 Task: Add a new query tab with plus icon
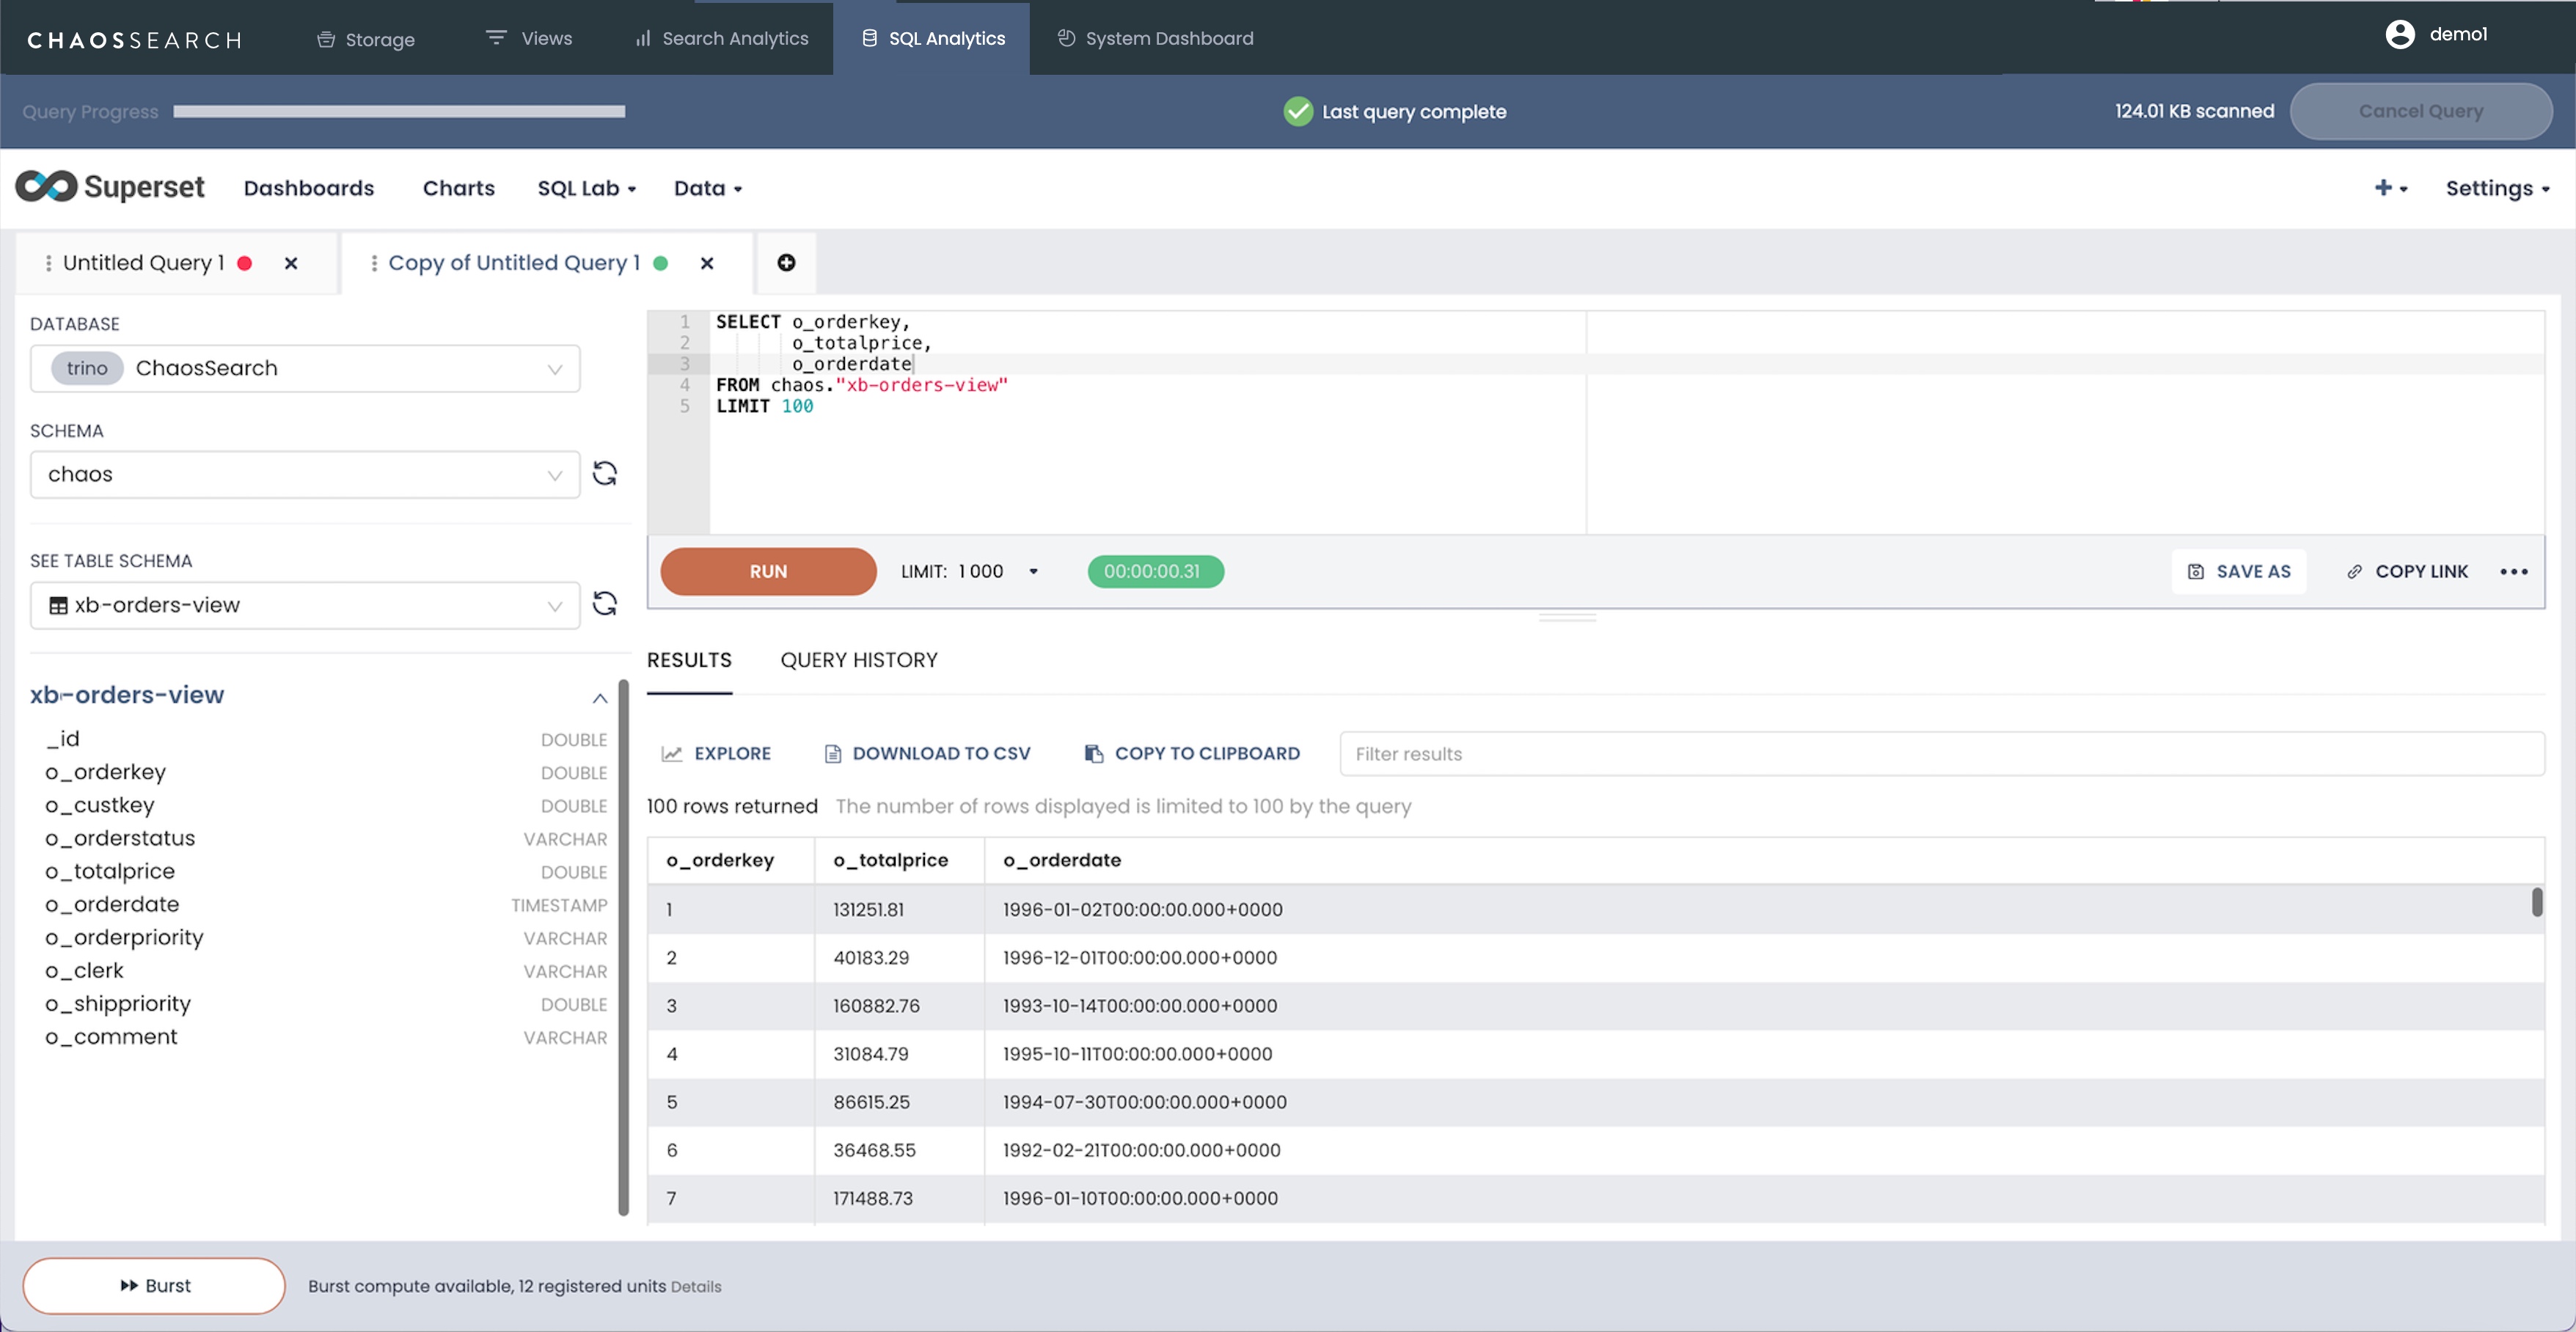pos(786,262)
